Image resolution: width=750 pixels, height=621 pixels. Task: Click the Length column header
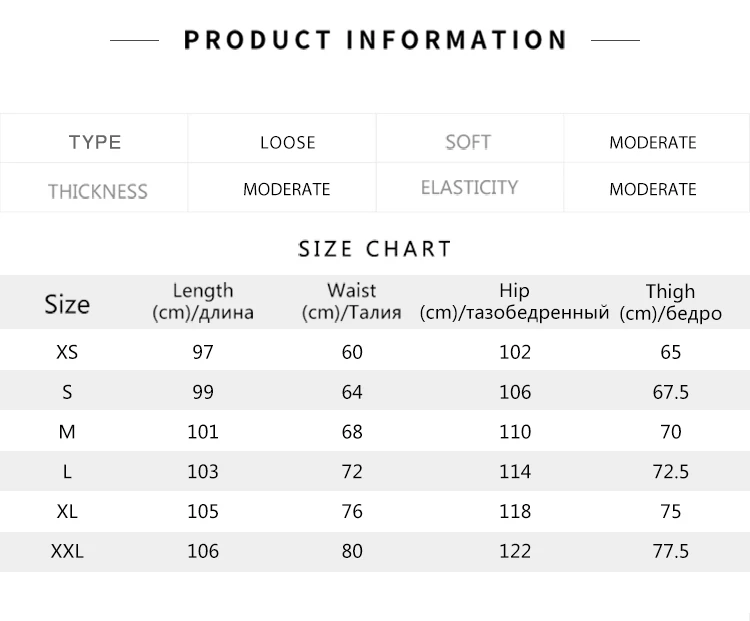pyautogui.click(x=203, y=301)
